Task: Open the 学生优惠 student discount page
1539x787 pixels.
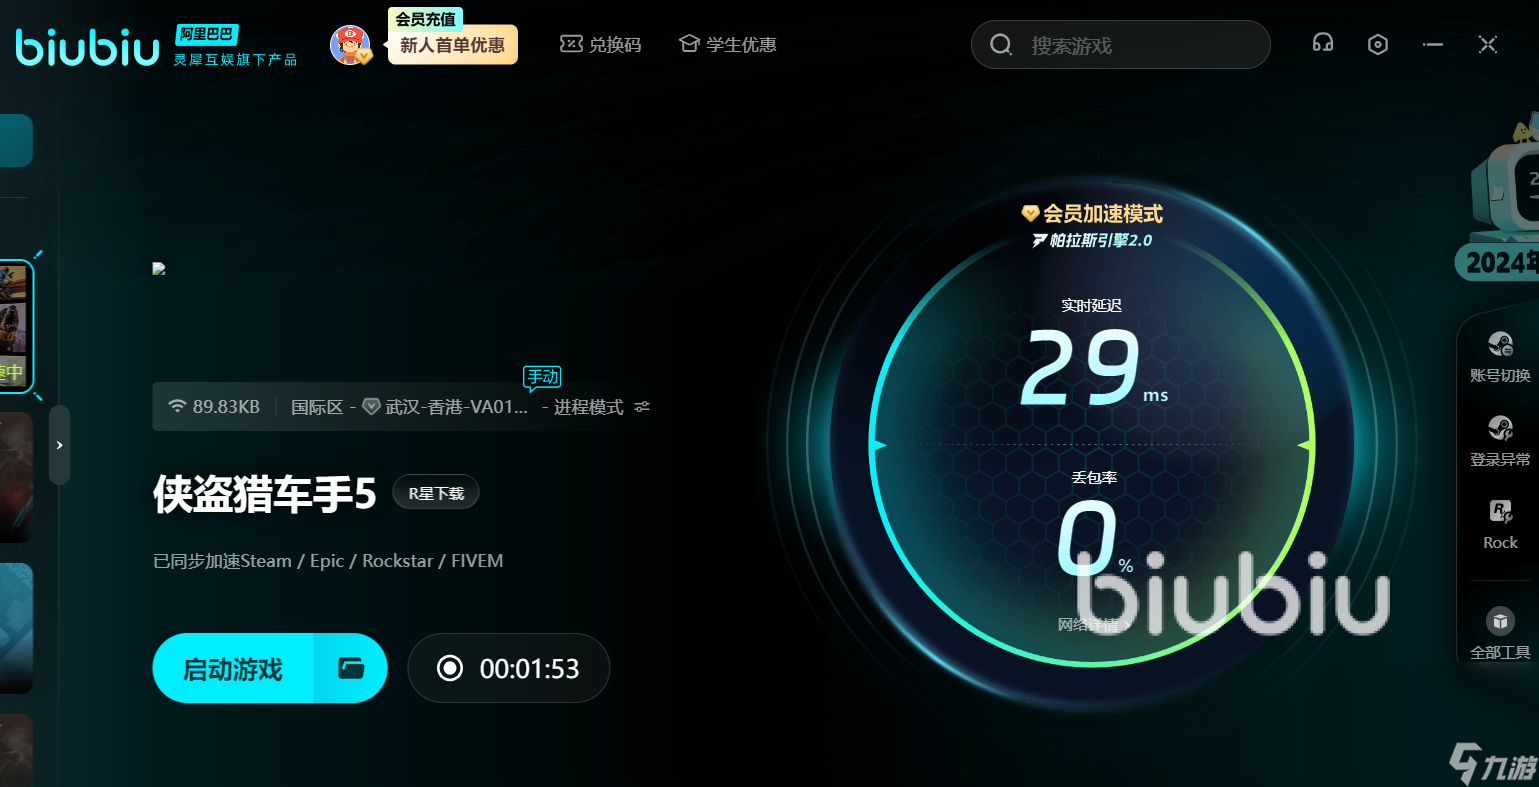Action: click(727, 45)
